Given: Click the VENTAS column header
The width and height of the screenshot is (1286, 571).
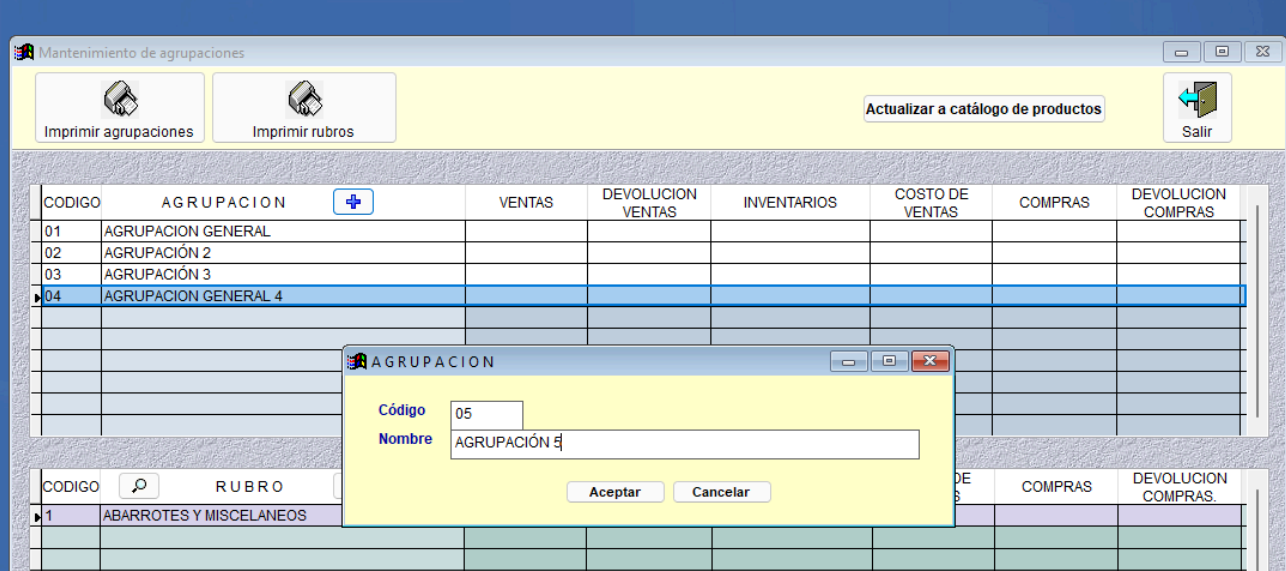Looking at the screenshot, I should [526, 202].
